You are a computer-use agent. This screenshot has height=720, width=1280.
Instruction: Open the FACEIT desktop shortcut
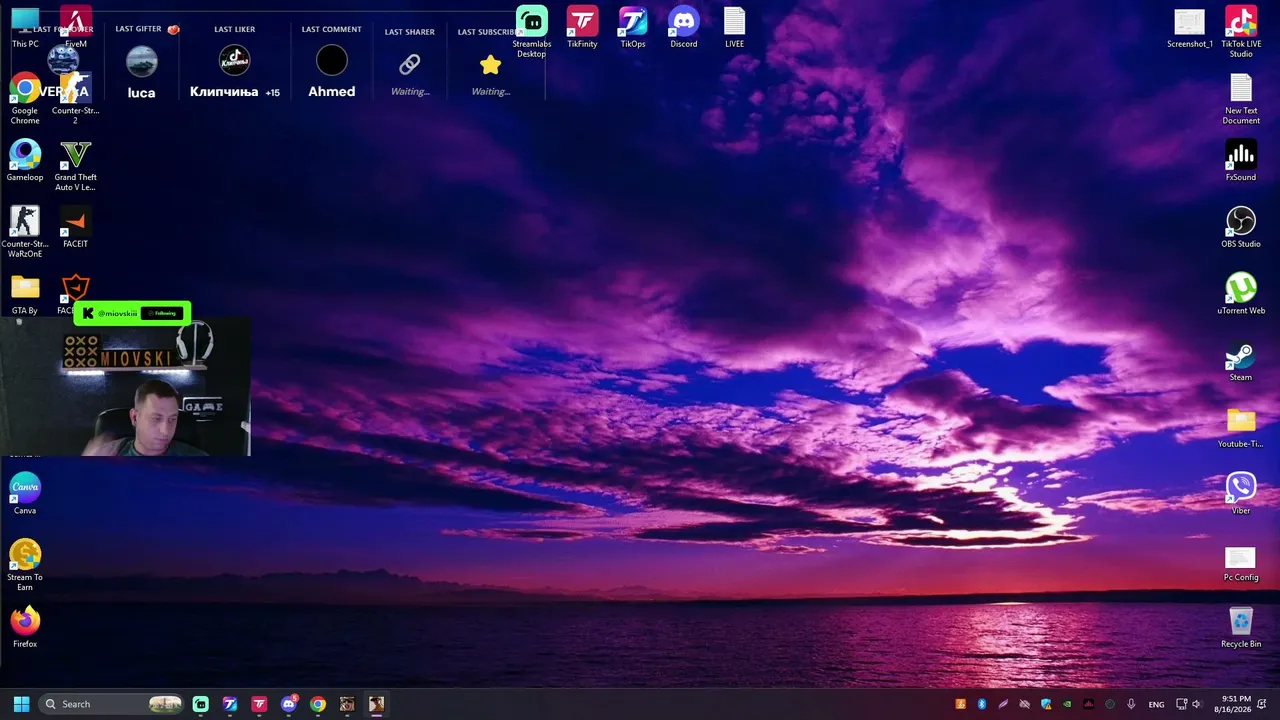(76, 227)
